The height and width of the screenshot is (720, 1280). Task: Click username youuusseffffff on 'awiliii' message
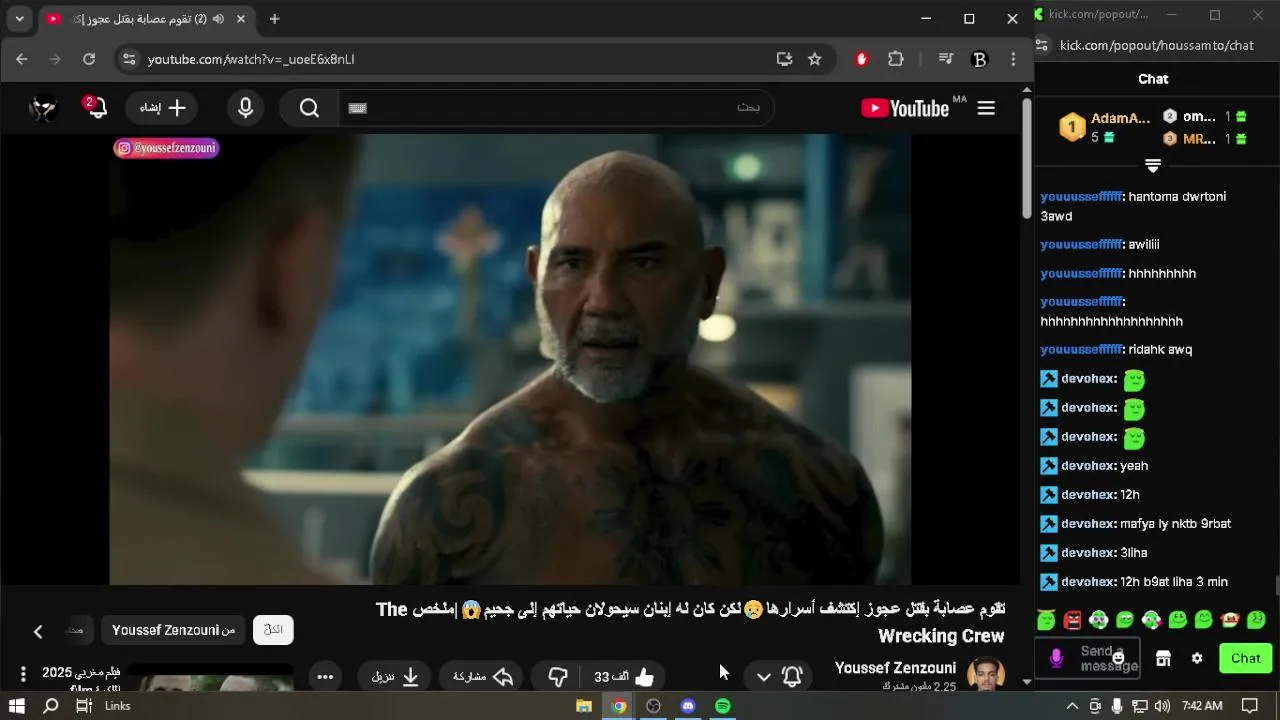pos(1082,244)
